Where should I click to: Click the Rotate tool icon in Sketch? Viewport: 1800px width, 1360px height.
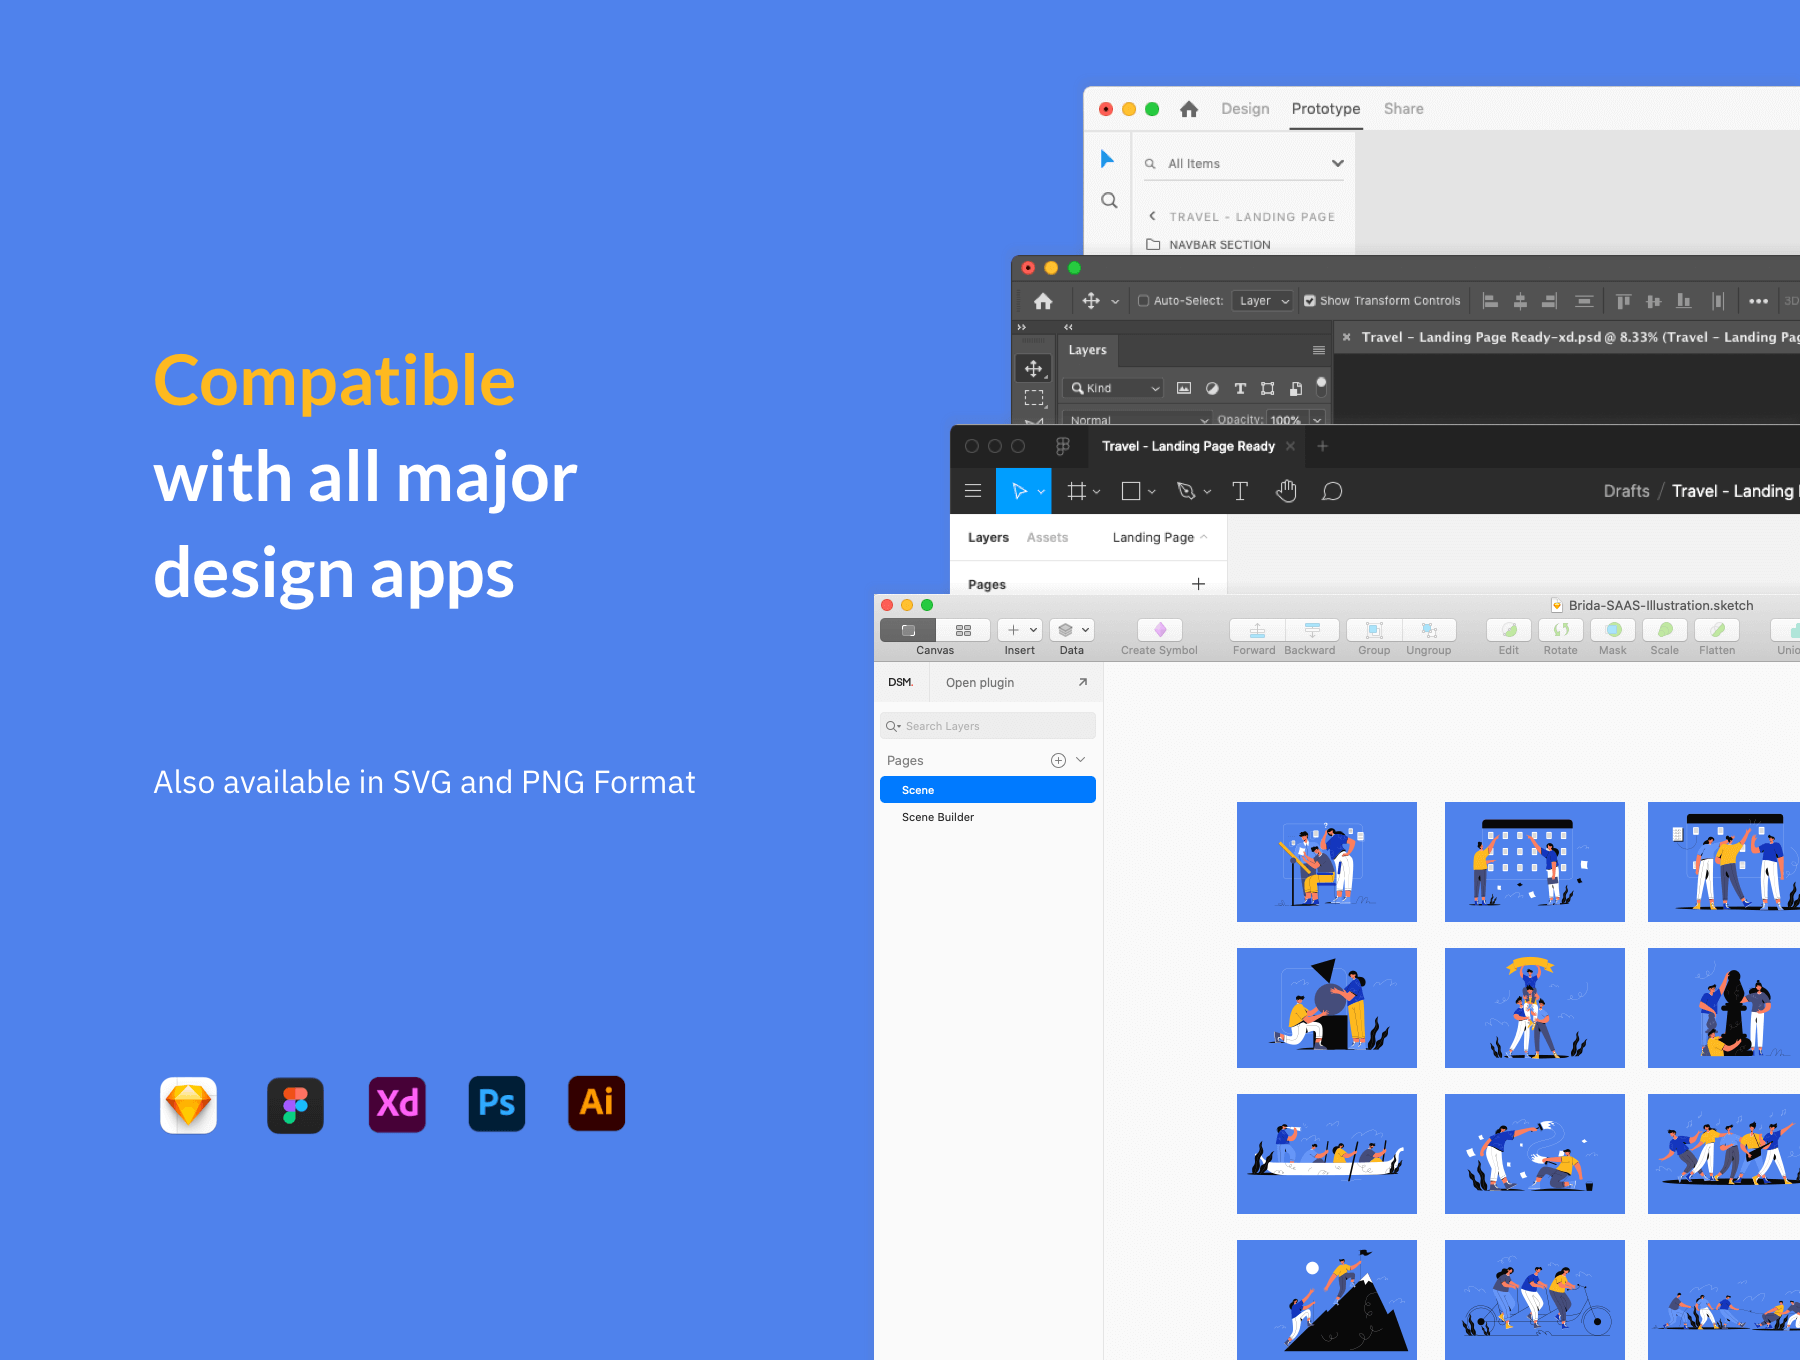point(1561,630)
